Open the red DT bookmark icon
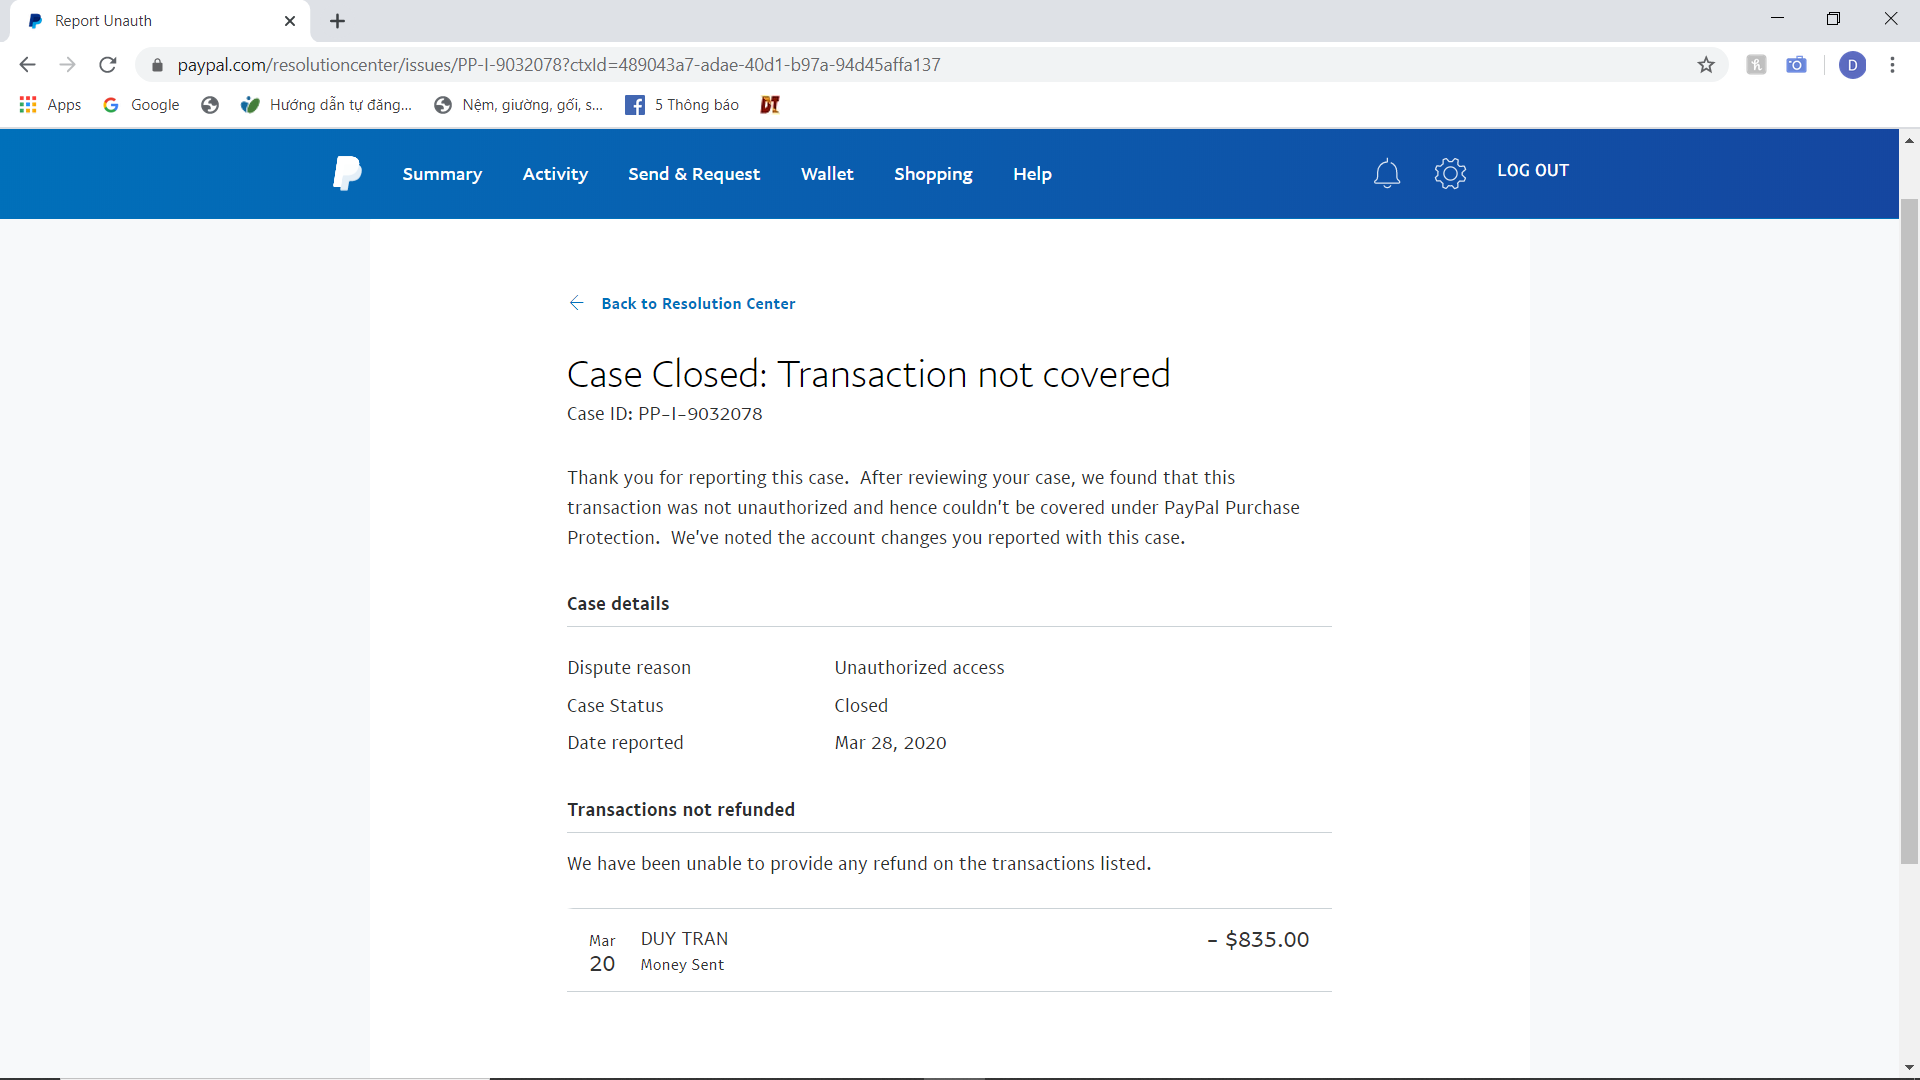Viewport: 1920px width, 1080px height. [770, 105]
